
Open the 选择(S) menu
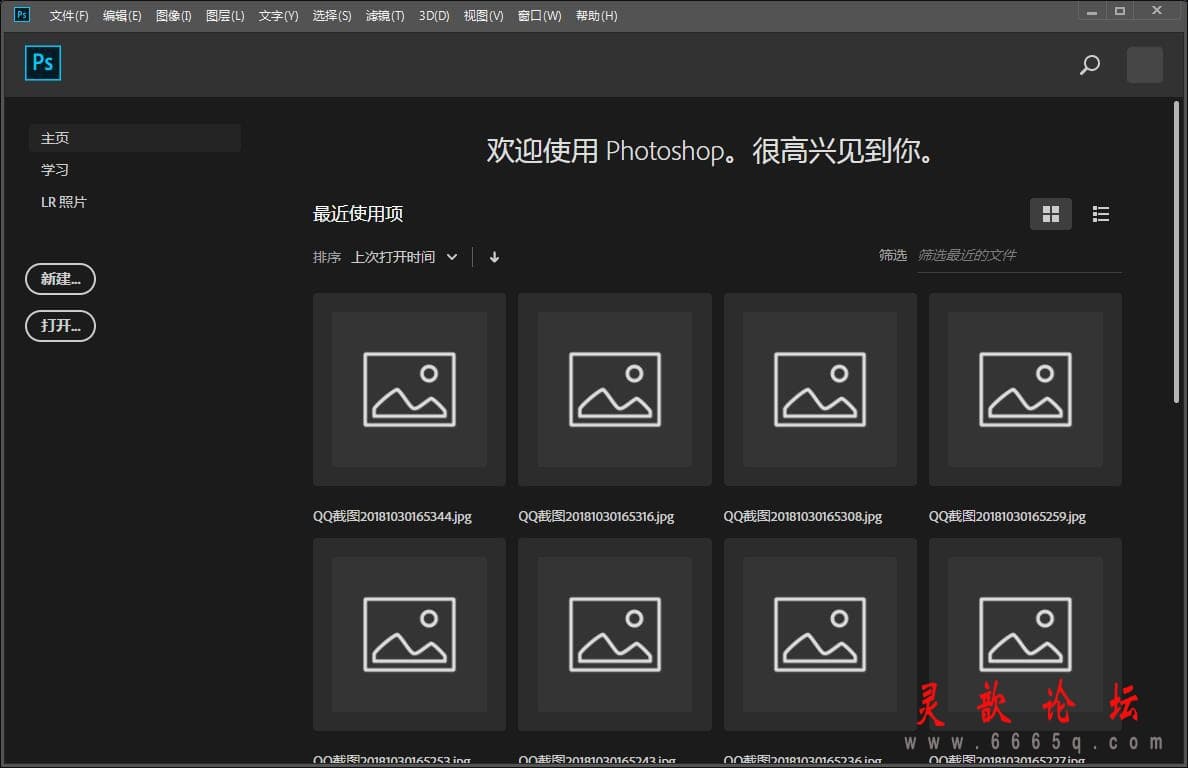[x=332, y=15]
